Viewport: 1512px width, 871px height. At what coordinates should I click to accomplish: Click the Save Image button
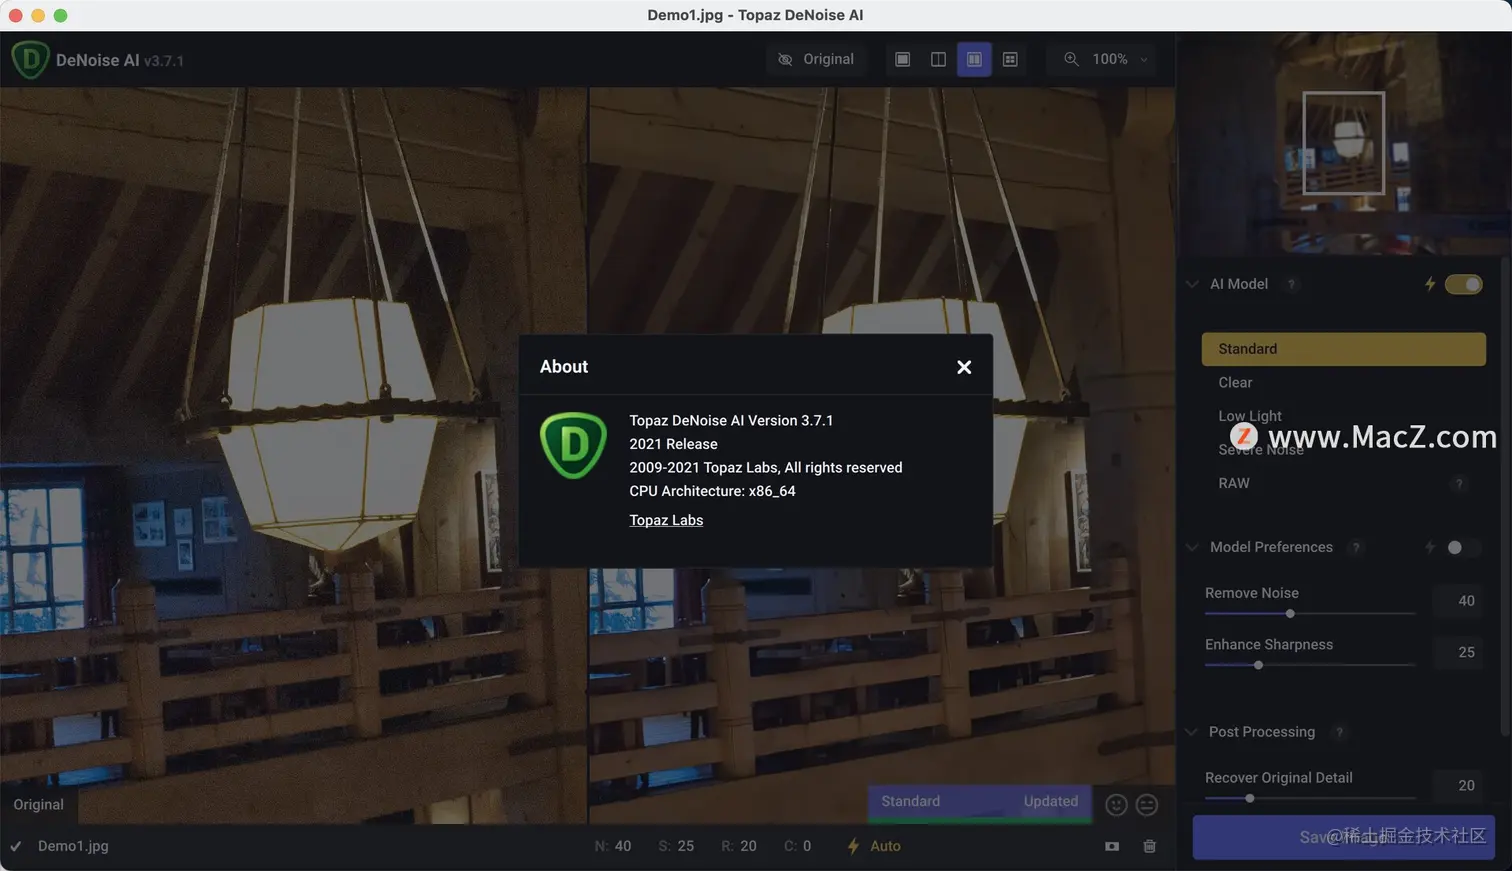1343,837
